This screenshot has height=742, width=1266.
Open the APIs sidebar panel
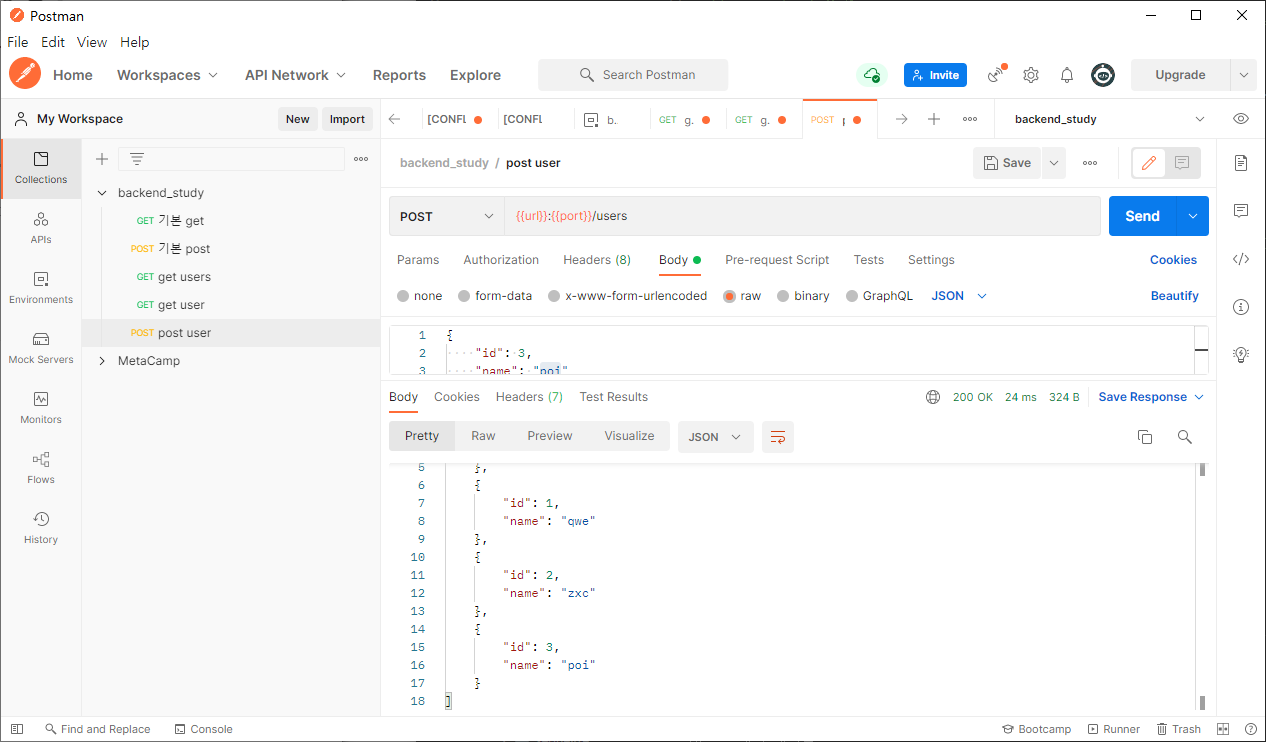(41, 228)
